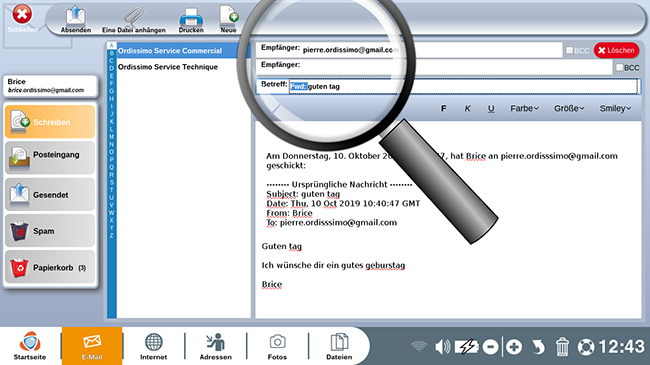The height and width of the screenshot is (365, 650).
Task: Click the battery charging icon
Action: tap(467, 346)
